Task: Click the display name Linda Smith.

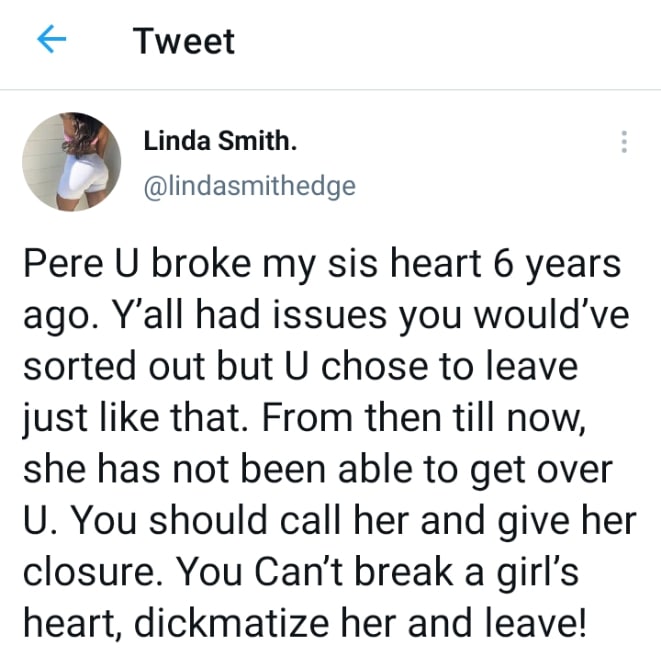Action: (220, 142)
